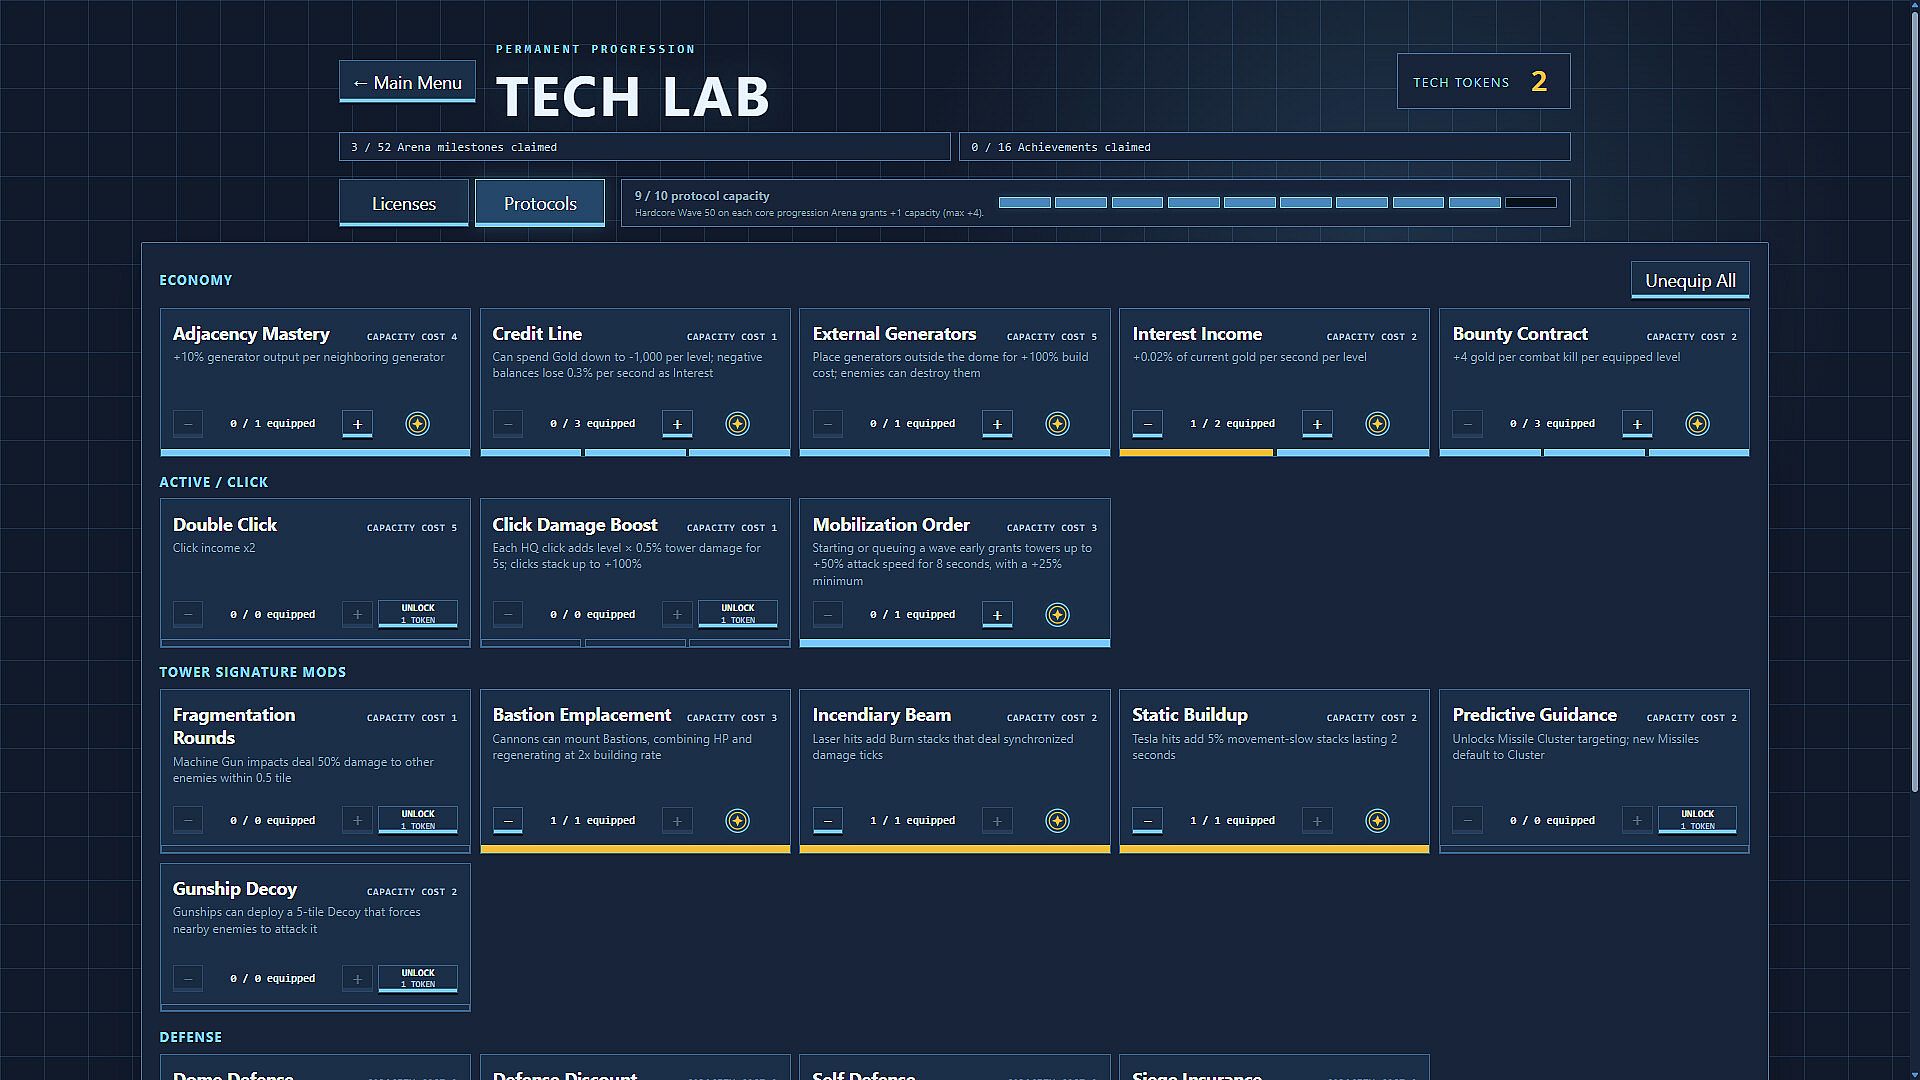Click the Bastion Emplacement level bar
The width and height of the screenshot is (1920, 1080).
click(x=635, y=850)
